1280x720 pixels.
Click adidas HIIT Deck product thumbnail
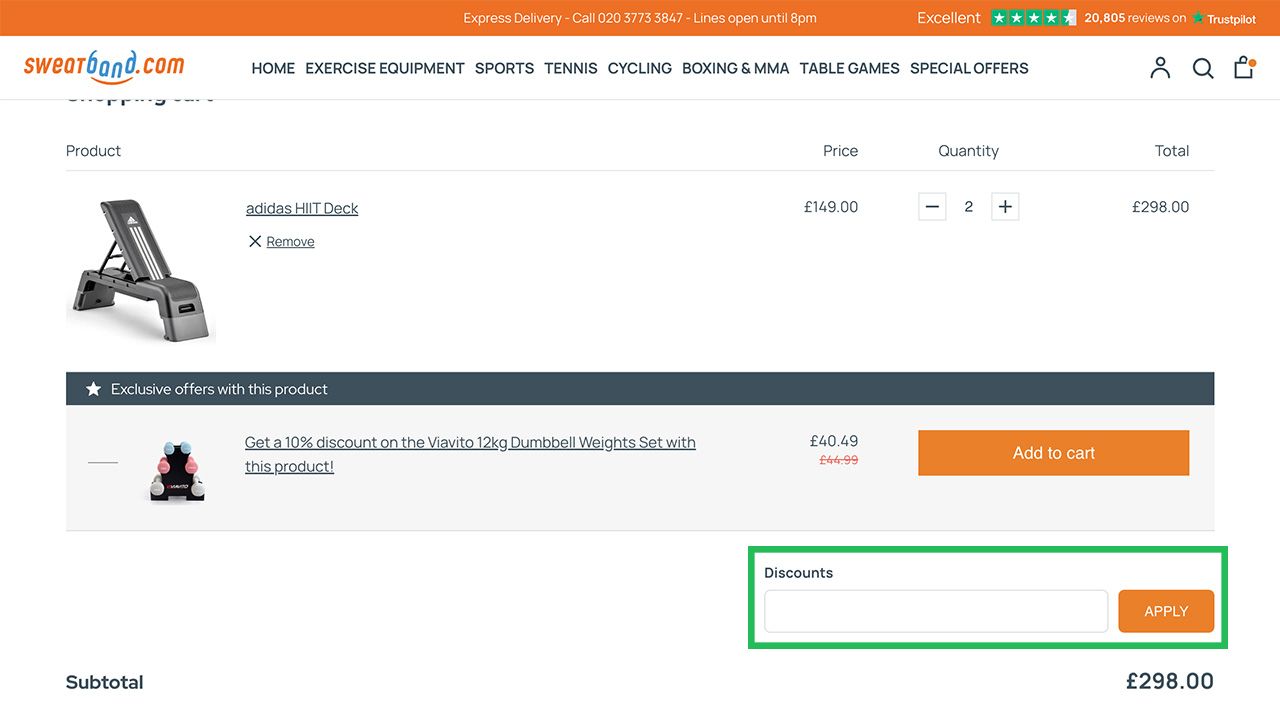[x=141, y=270]
